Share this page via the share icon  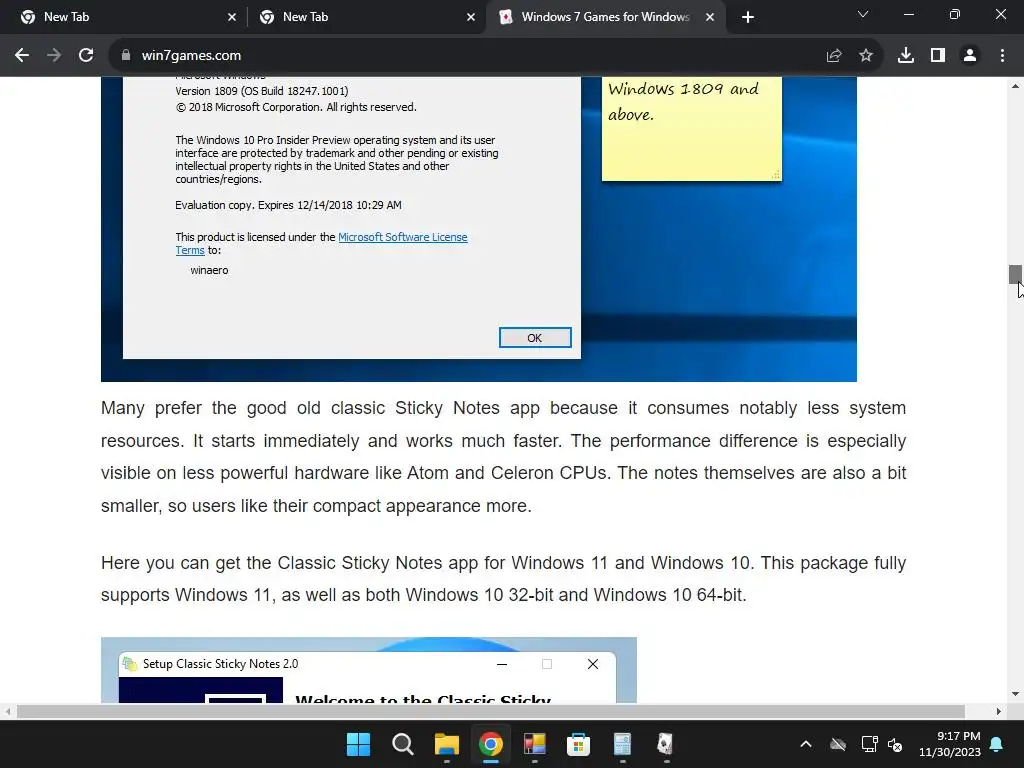834,56
